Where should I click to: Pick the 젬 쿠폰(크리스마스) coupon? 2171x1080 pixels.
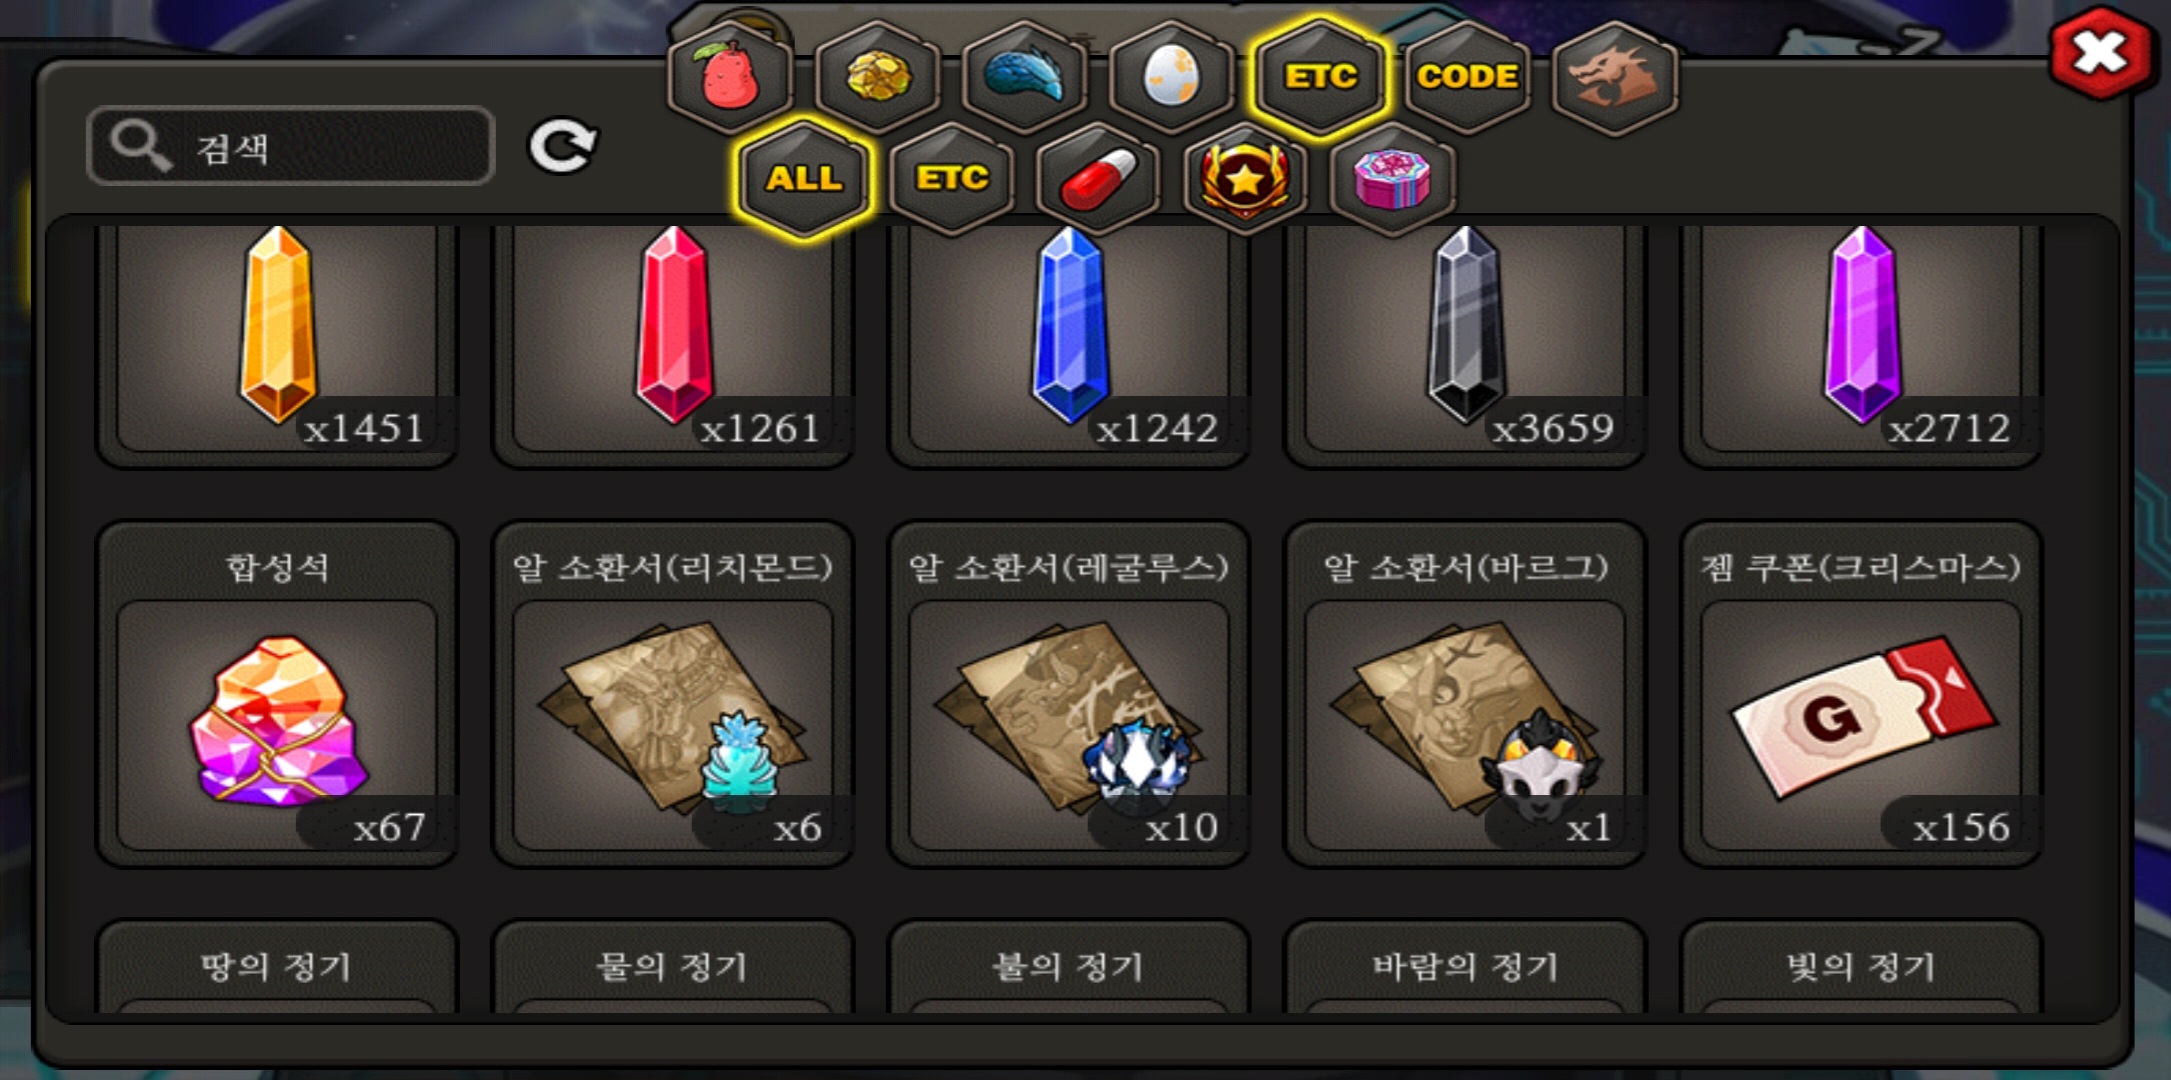click(x=1861, y=693)
